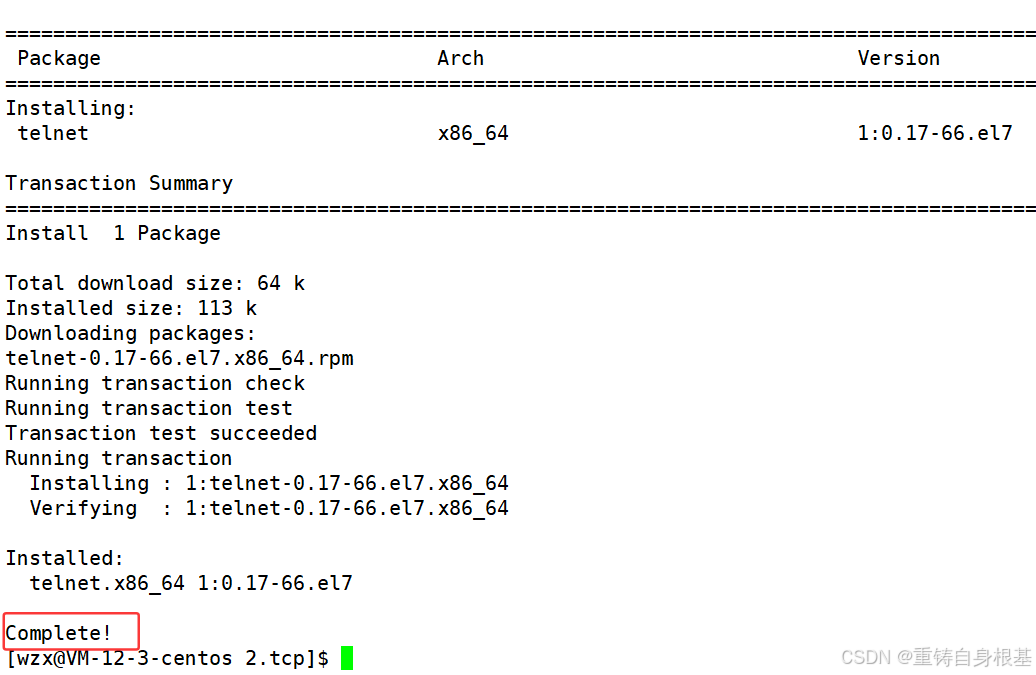Click the CSDN author watermark
The height and width of the screenshot is (675, 1036).
936,657
